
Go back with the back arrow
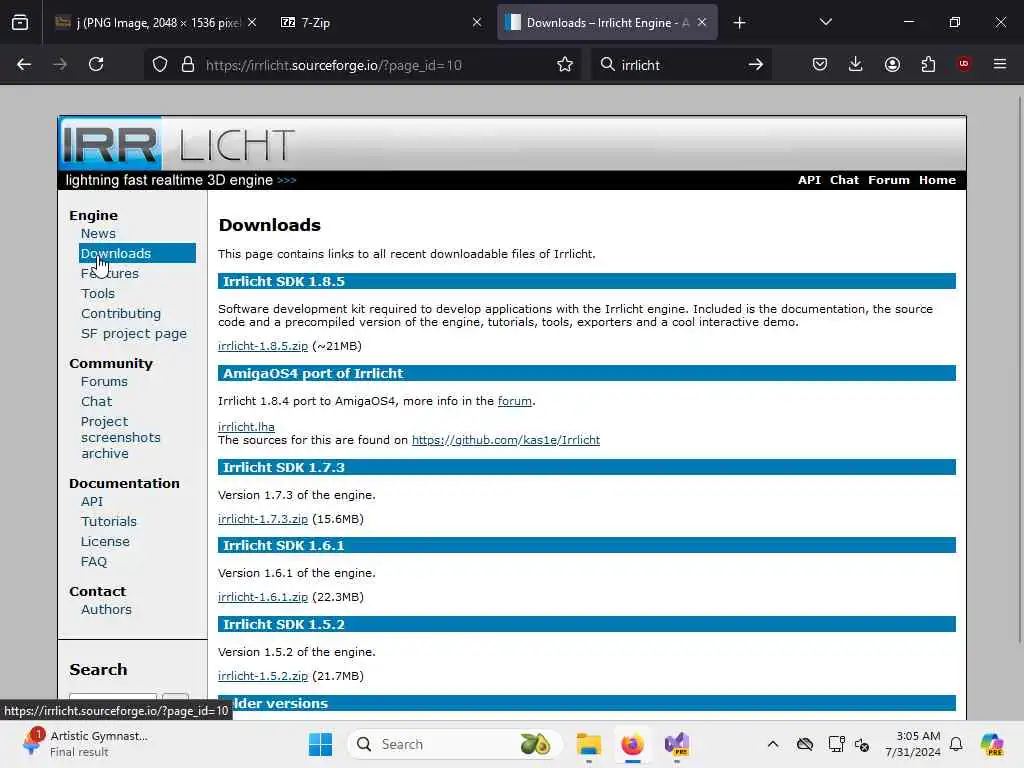pos(24,65)
